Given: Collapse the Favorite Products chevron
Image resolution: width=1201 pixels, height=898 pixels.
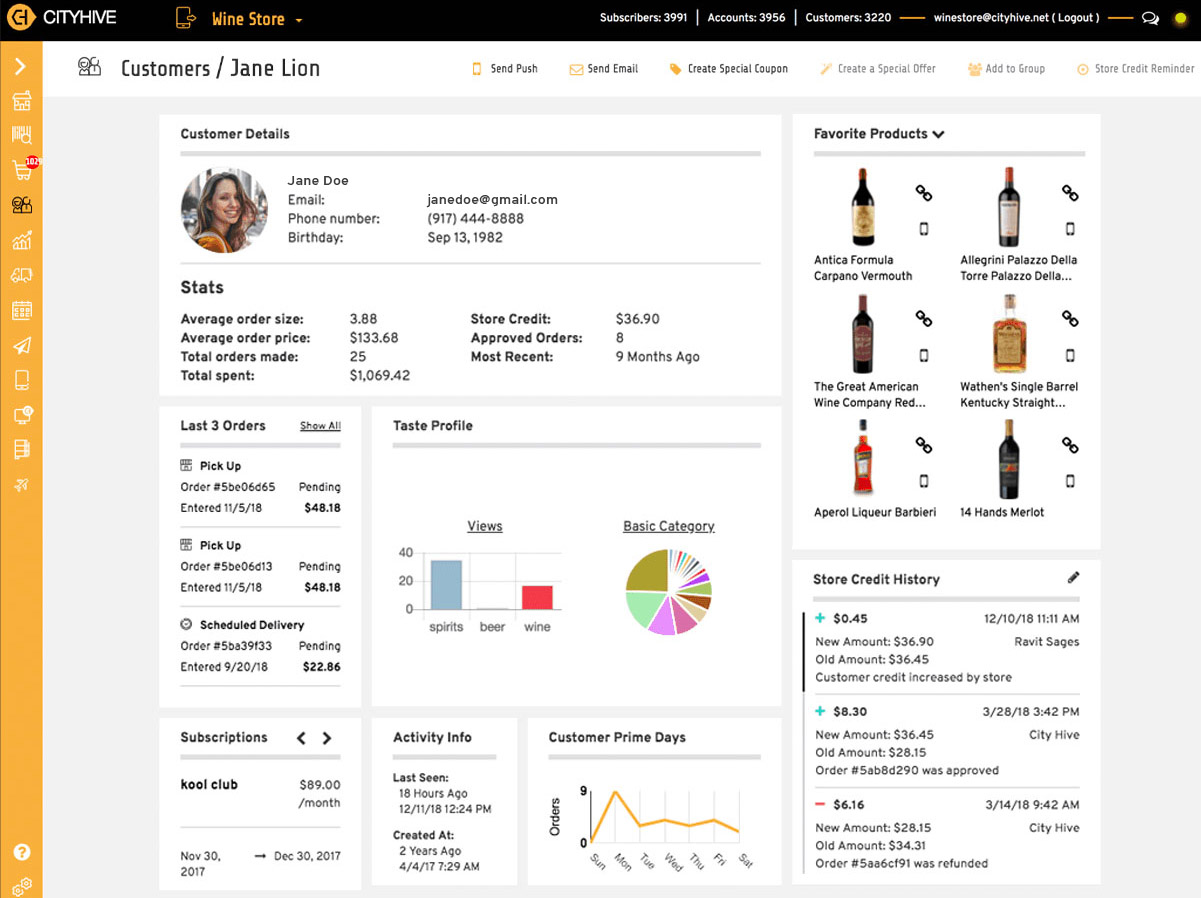Looking at the screenshot, I should click(x=938, y=134).
